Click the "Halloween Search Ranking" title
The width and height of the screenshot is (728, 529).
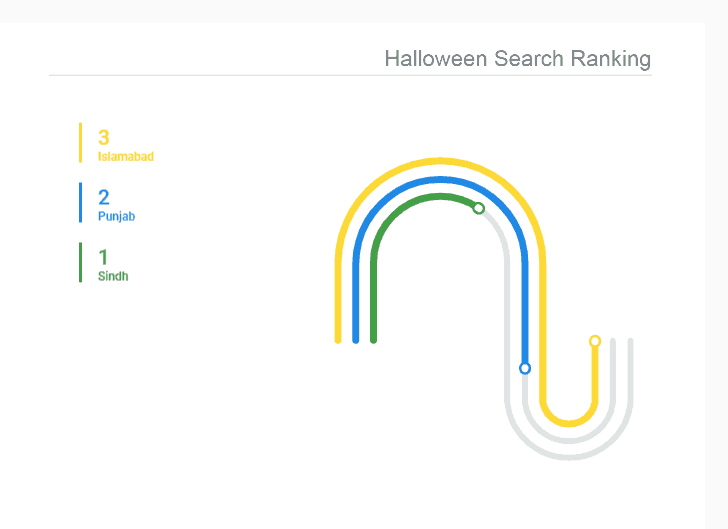[517, 58]
